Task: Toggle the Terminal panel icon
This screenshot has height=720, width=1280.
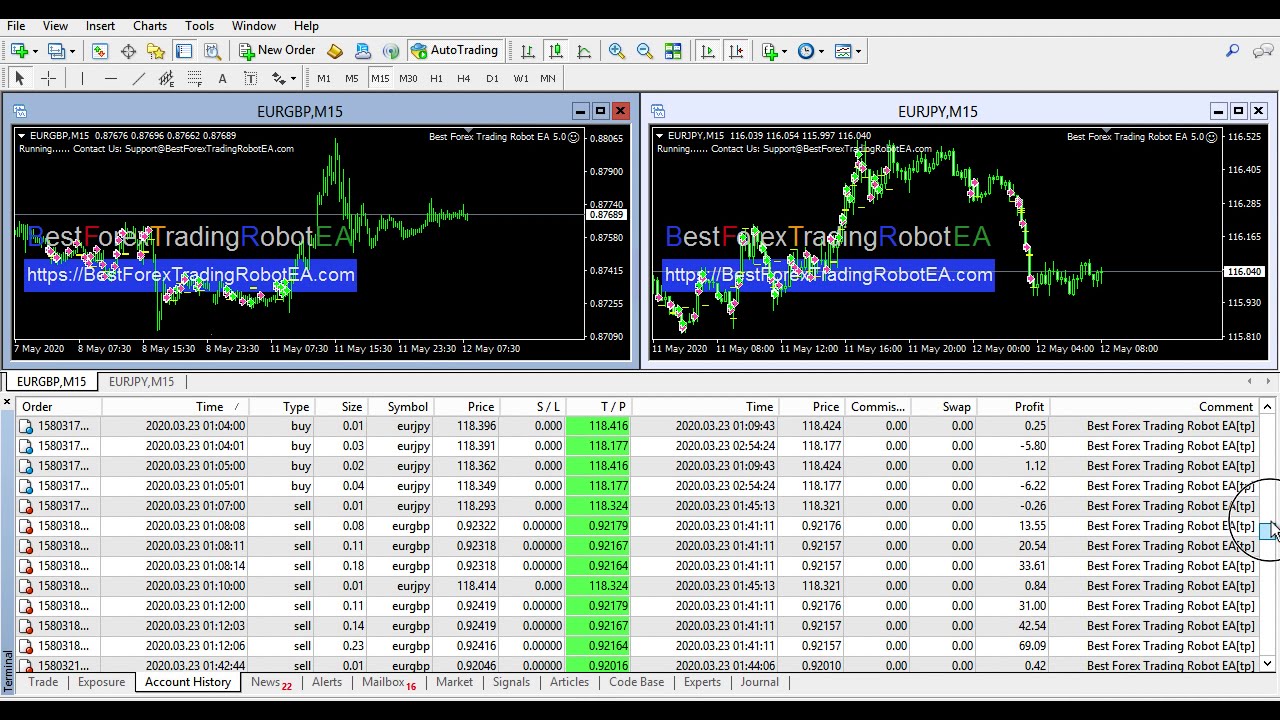Action: (184, 51)
